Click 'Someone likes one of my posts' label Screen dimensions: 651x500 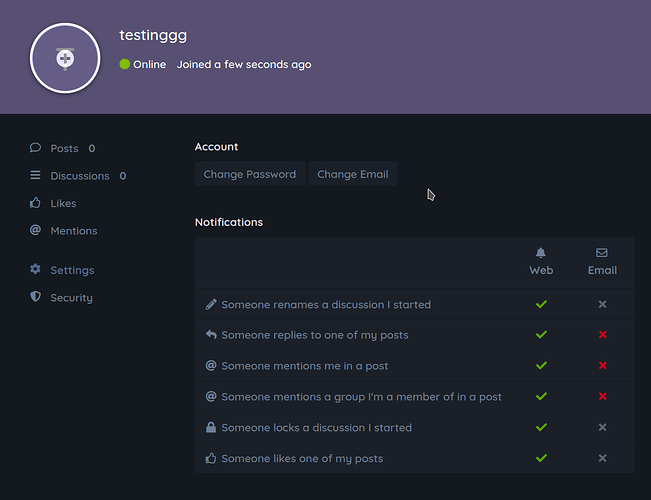[x=302, y=458]
